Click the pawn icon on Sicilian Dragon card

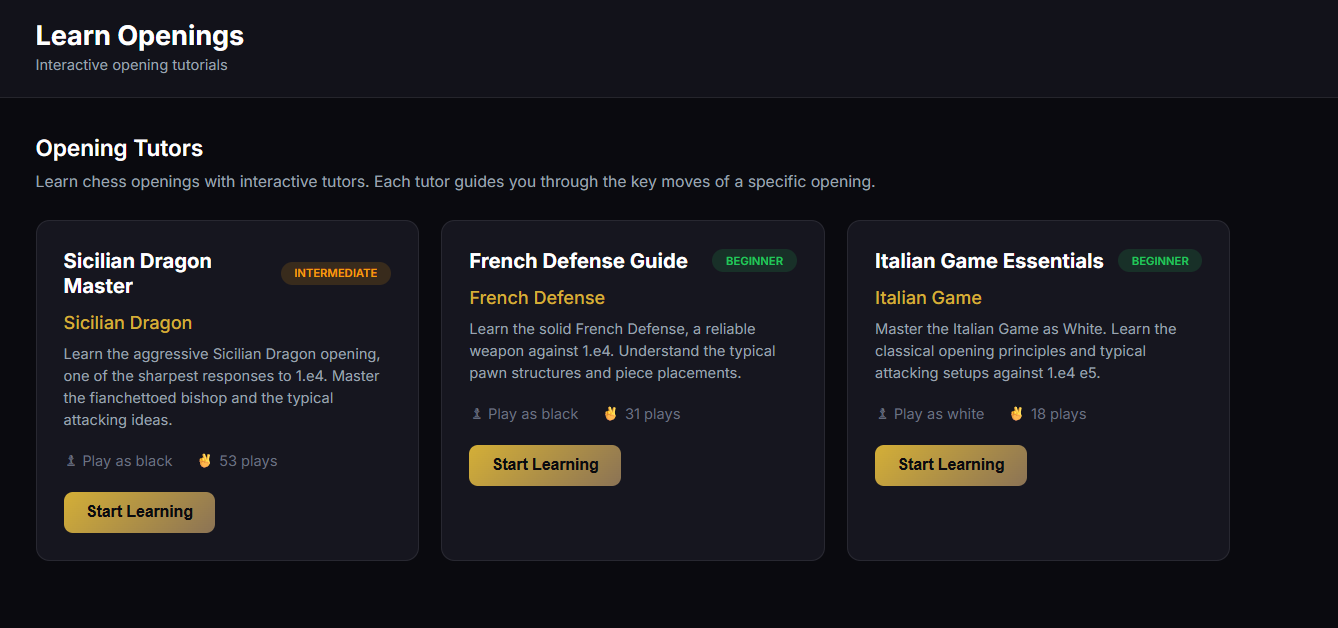click(71, 461)
